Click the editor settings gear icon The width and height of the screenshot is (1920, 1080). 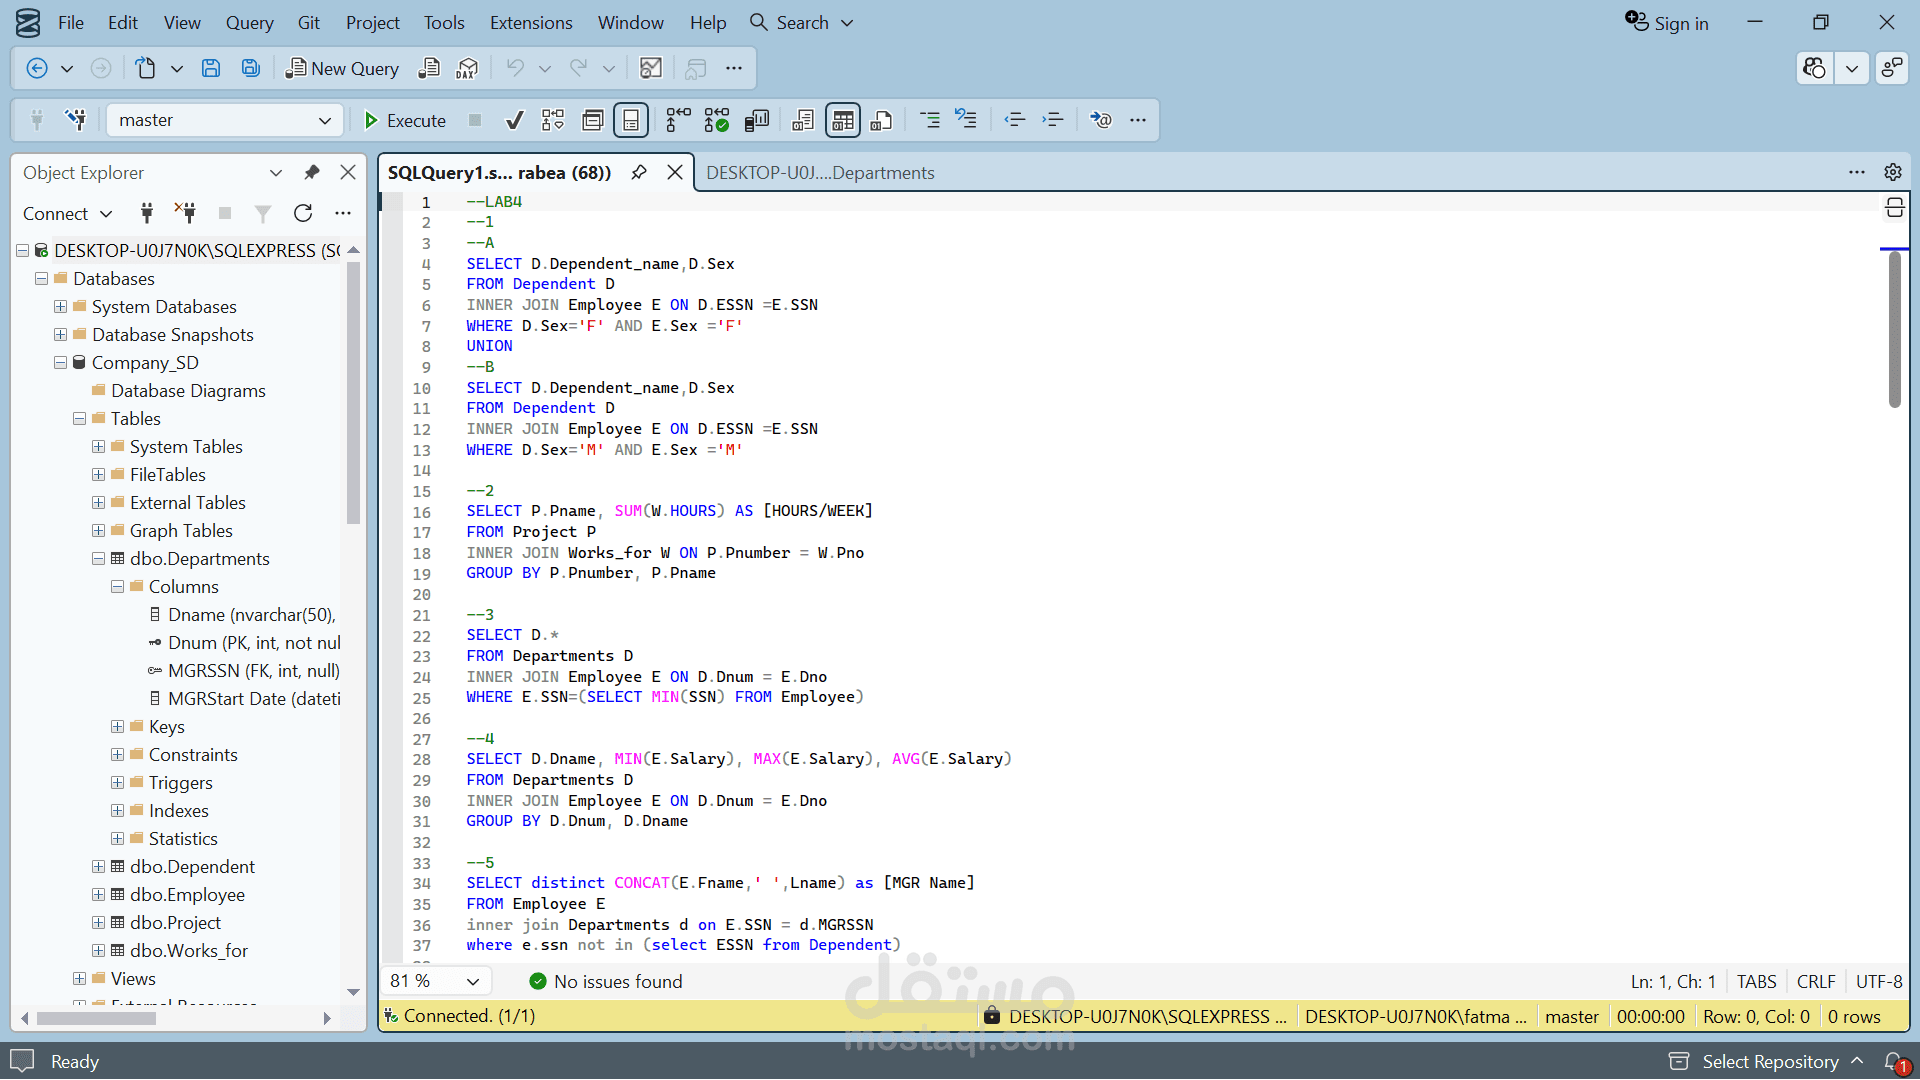[1893, 172]
